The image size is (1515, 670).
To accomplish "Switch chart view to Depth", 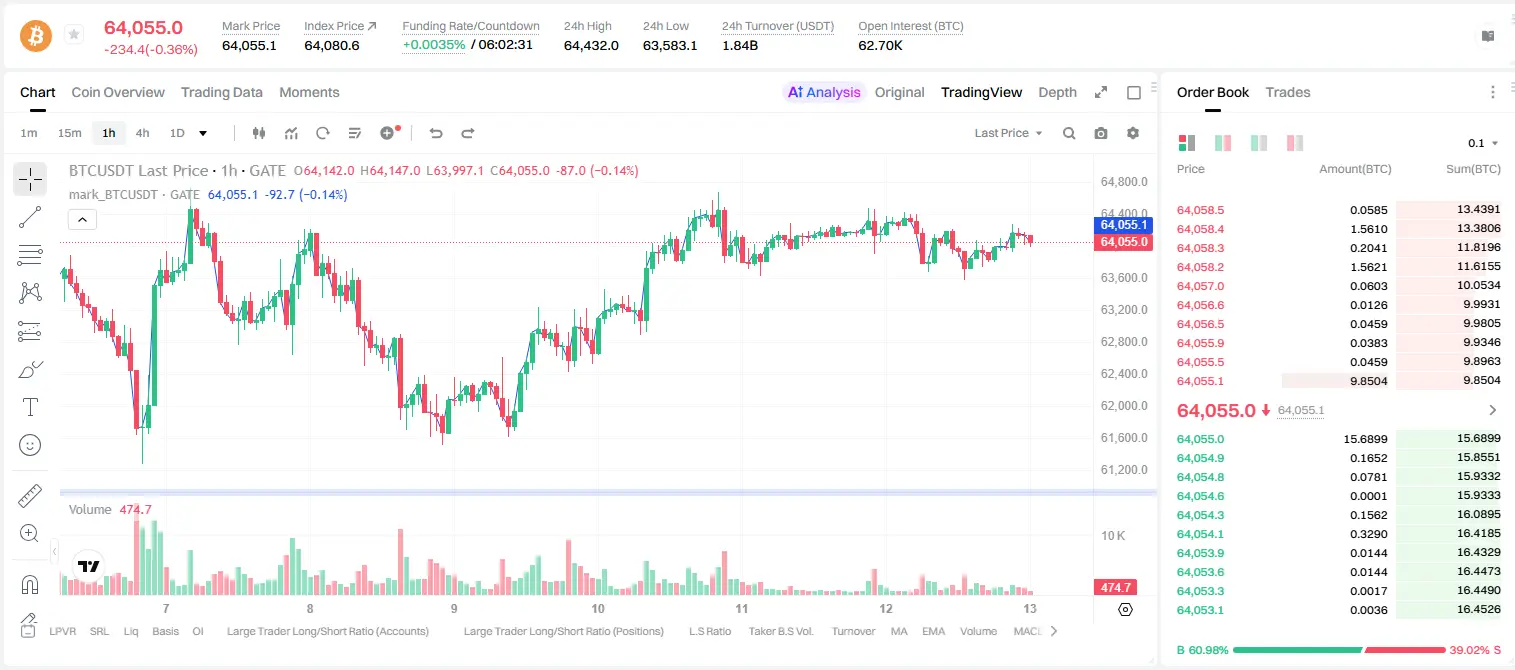I will tap(1057, 92).
